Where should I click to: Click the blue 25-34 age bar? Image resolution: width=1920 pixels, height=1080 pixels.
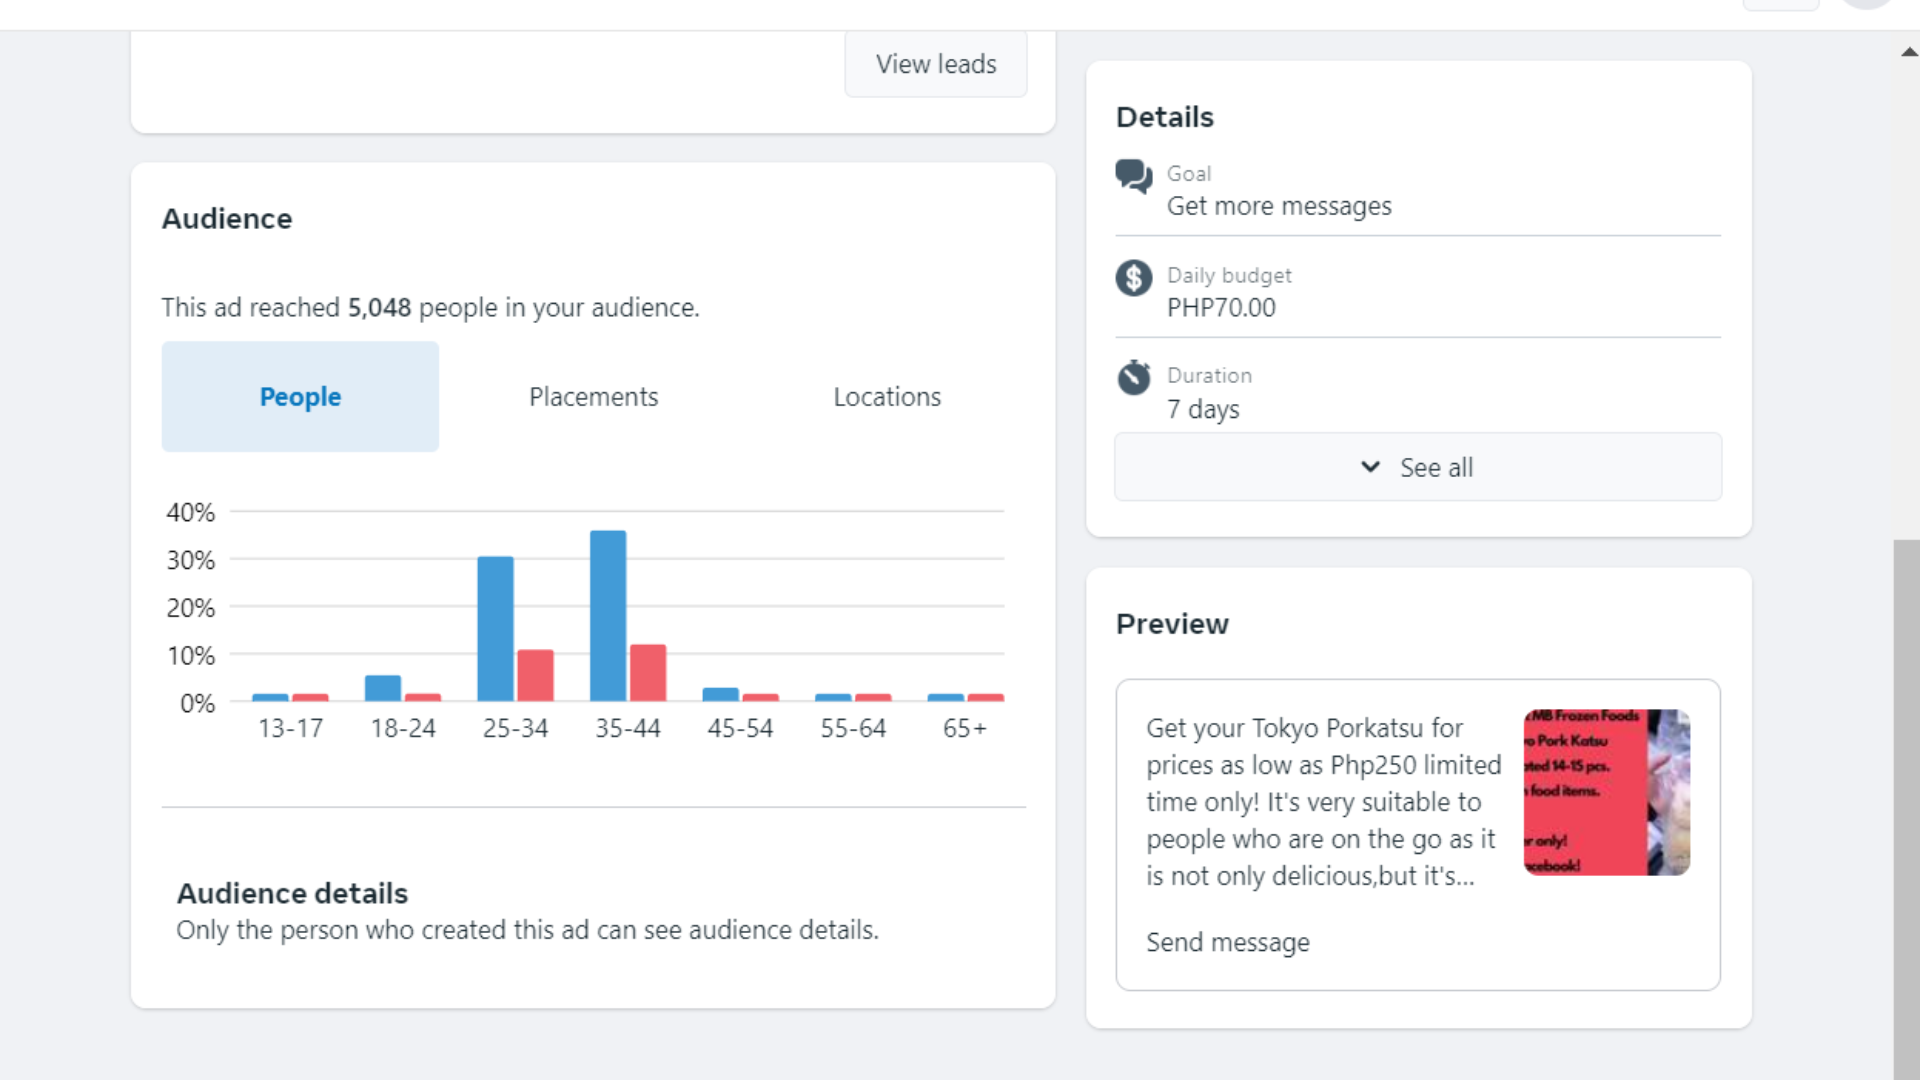pos(495,628)
